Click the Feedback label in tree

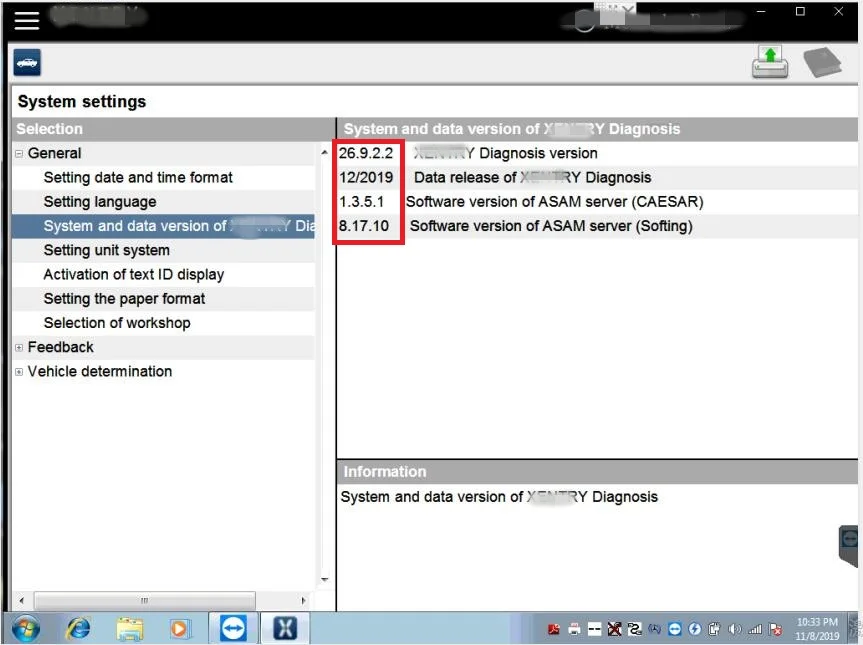click(x=61, y=347)
